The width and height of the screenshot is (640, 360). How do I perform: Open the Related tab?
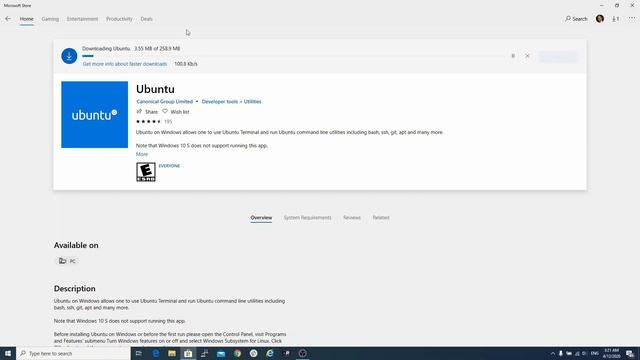click(x=381, y=218)
